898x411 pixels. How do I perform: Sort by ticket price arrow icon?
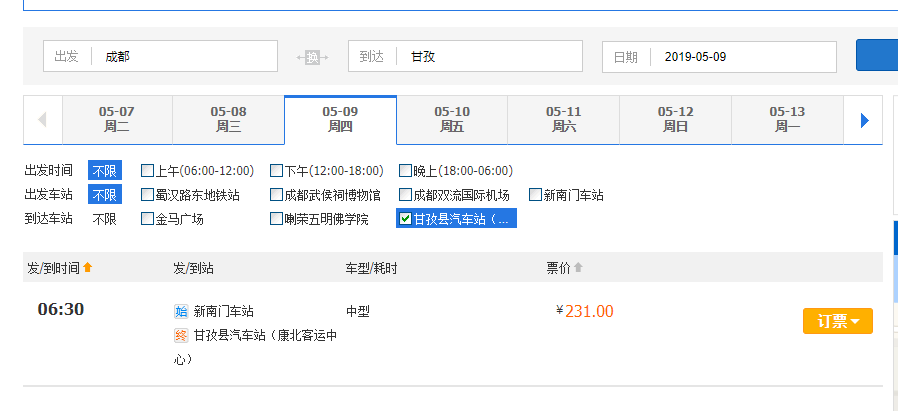(578, 267)
